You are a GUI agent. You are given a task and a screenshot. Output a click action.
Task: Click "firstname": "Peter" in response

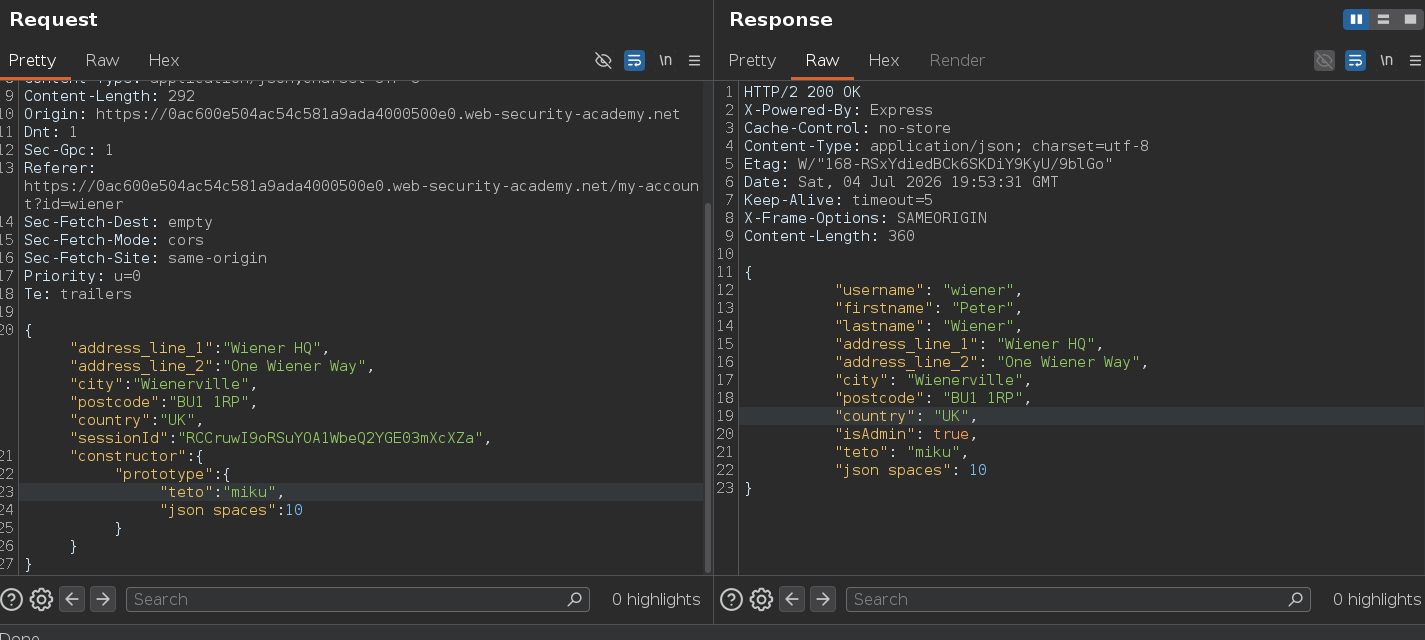click(928, 308)
